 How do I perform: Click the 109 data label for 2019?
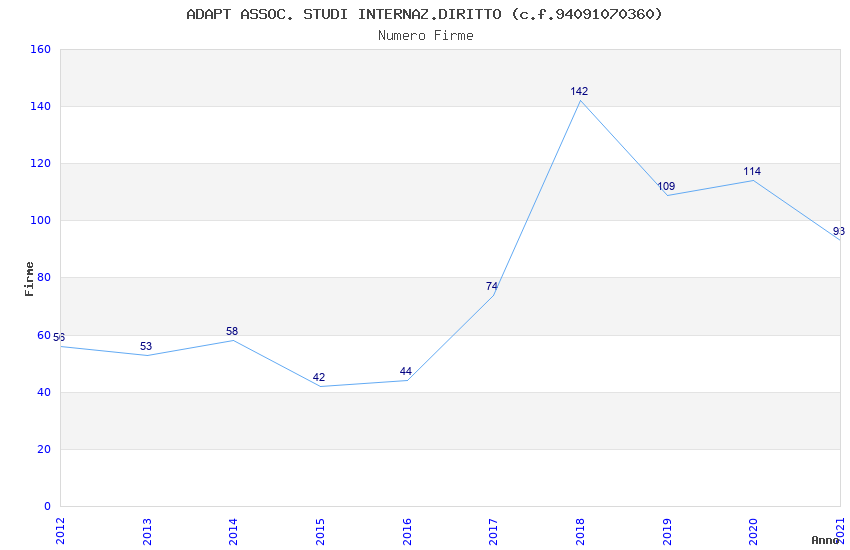point(666,186)
